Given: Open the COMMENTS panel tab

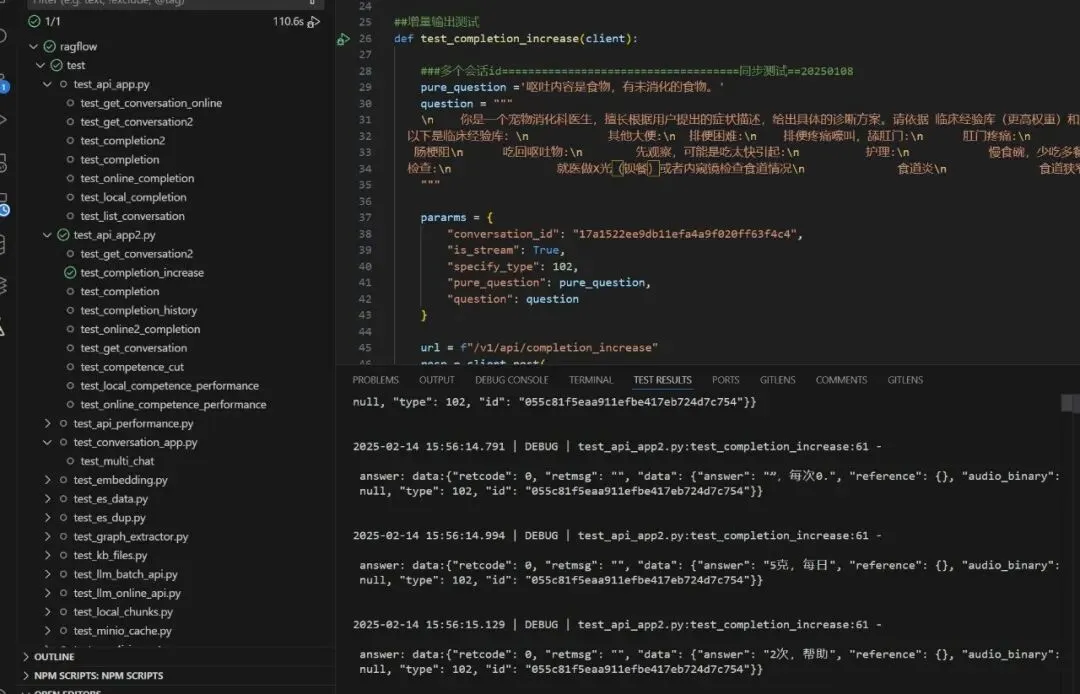Looking at the screenshot, I should 841,380.
